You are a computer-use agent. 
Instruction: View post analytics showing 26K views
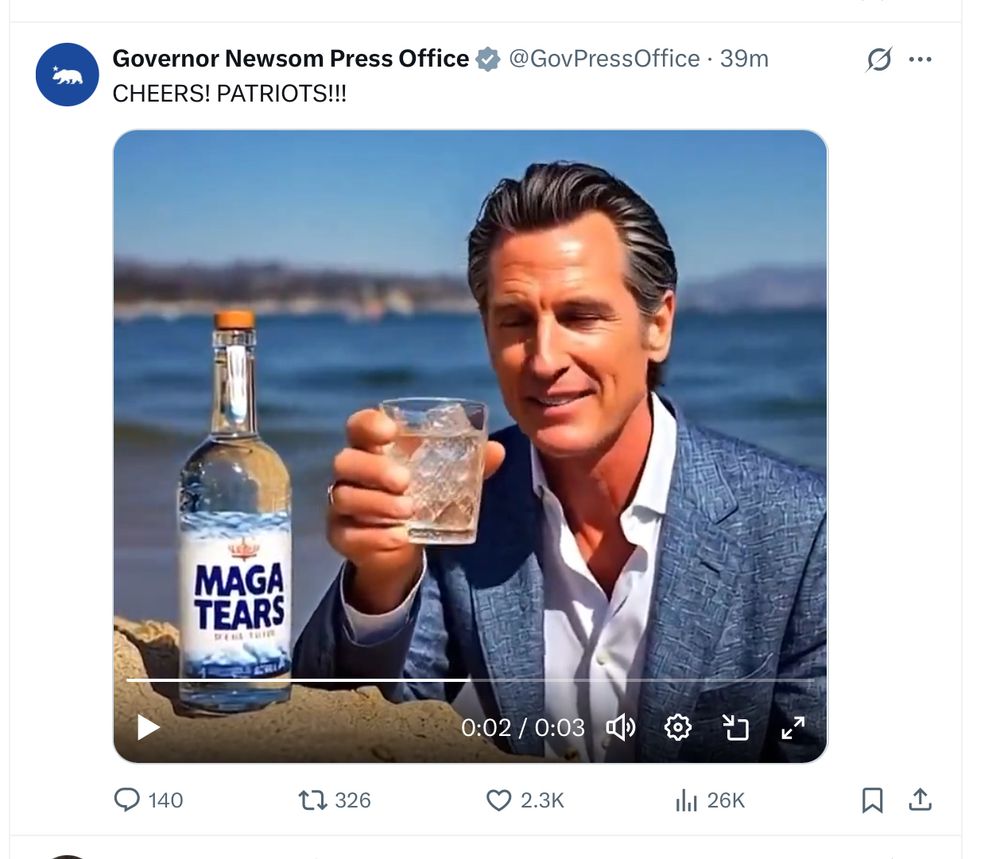click(x=687, y=800)
